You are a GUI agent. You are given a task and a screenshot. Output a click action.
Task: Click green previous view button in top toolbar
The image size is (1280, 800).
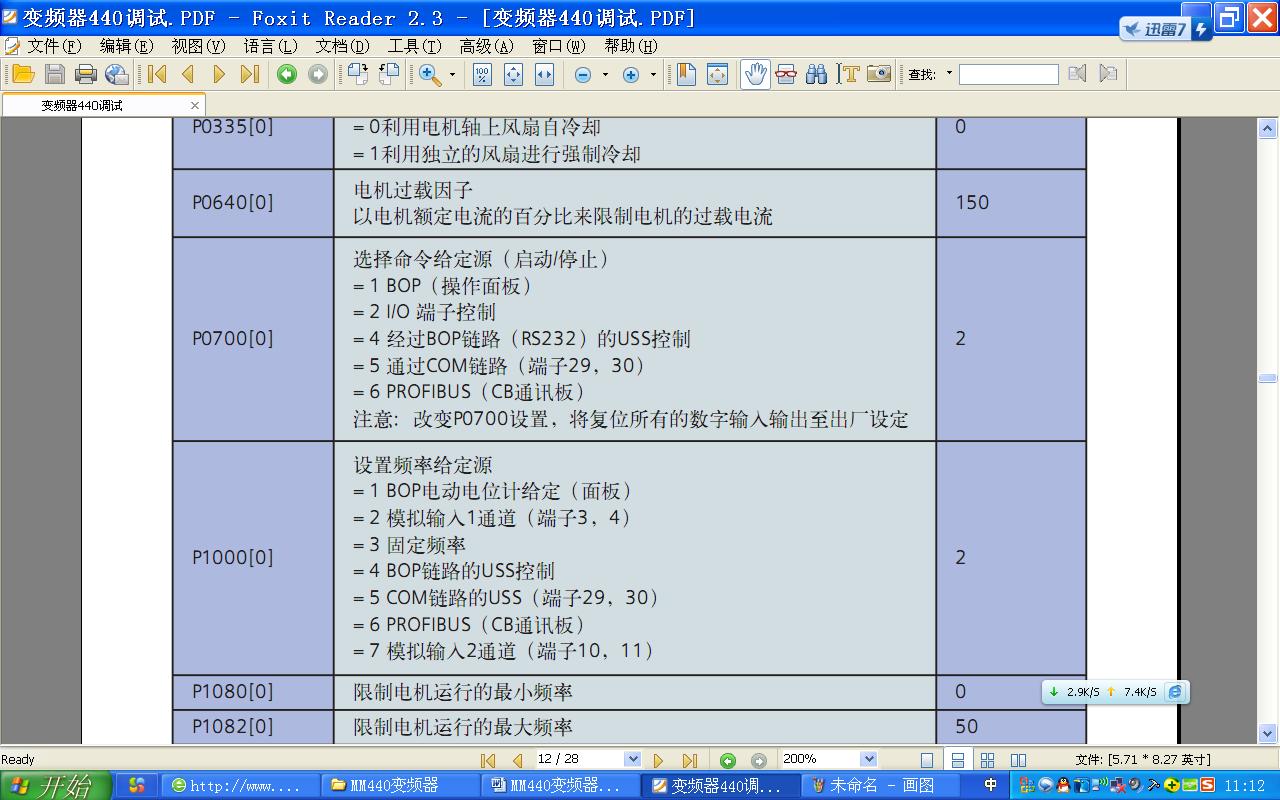click(x=287, y=74)
